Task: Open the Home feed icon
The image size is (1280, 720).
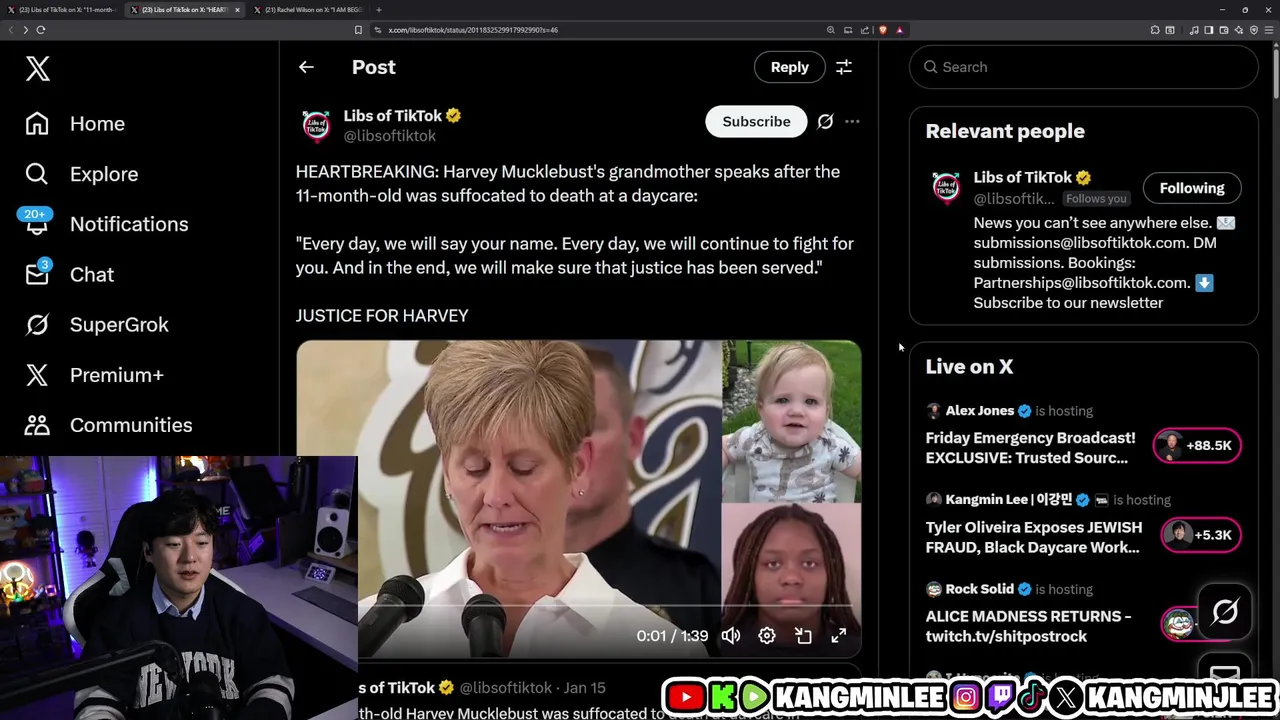Action: tap(37, 124)
